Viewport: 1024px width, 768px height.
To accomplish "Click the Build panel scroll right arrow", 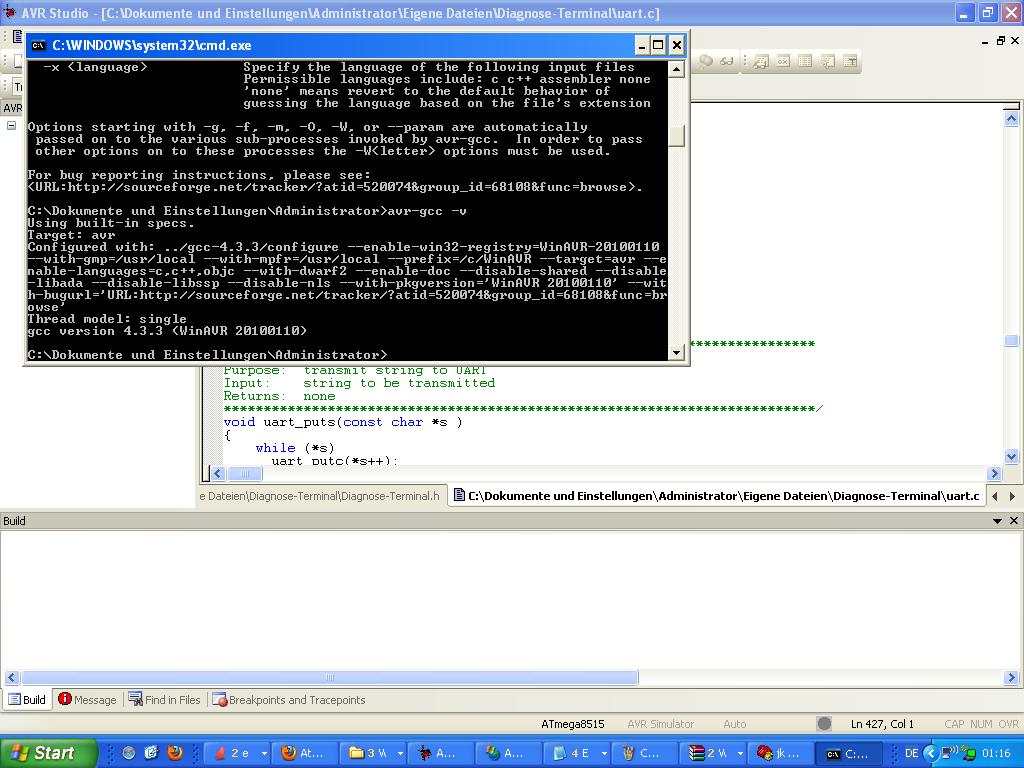I will point(1012,677).
